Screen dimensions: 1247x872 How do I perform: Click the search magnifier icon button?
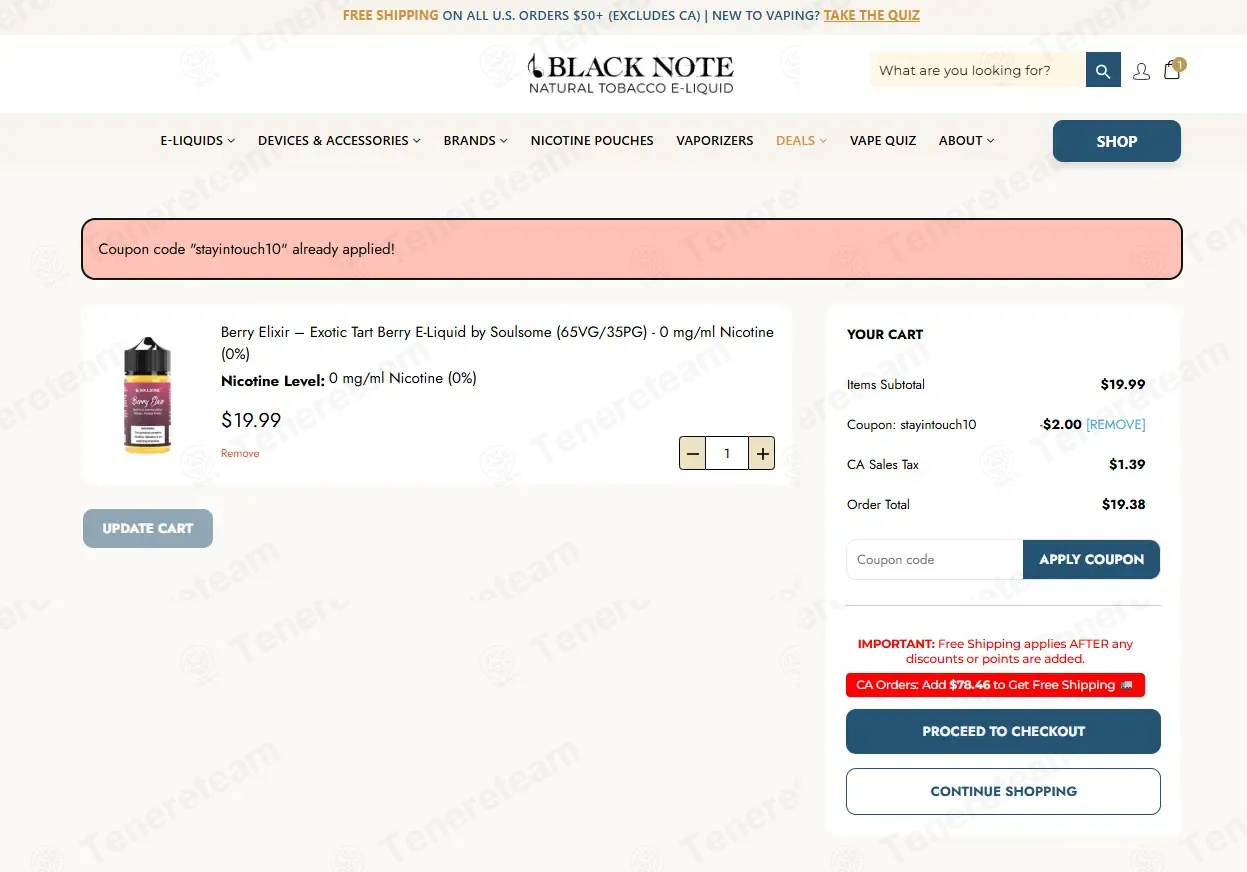coord(1103,70)
